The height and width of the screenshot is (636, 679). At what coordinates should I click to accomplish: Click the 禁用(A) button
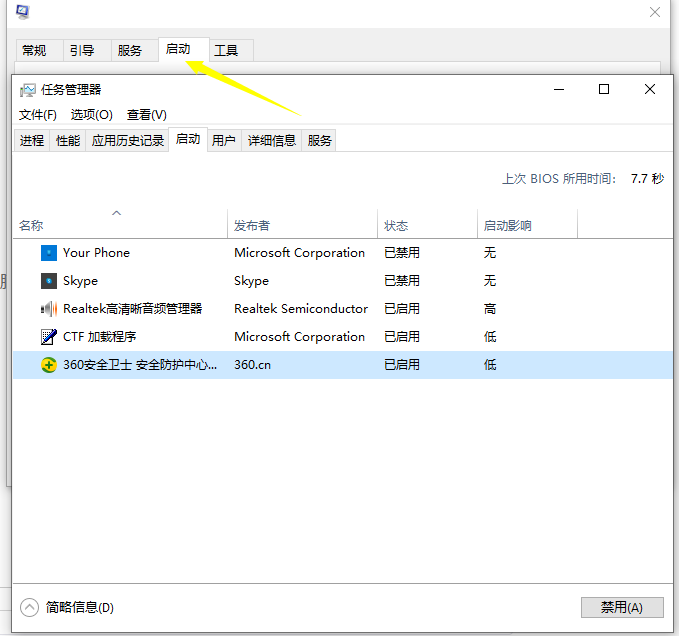click(622, 607)
